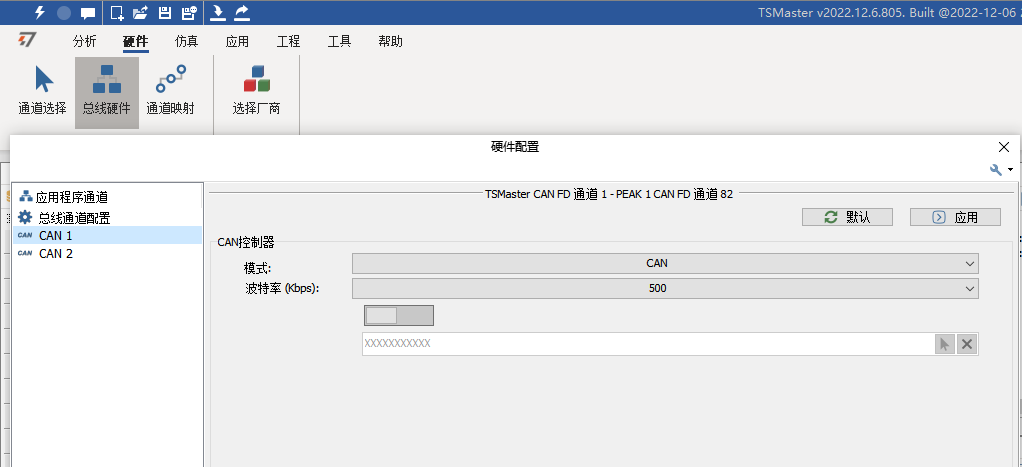Image resolution: width=1022 pixels, height=467 pixels.
Task: Open project via the folder arrow icon
Action: coord(141,12)
